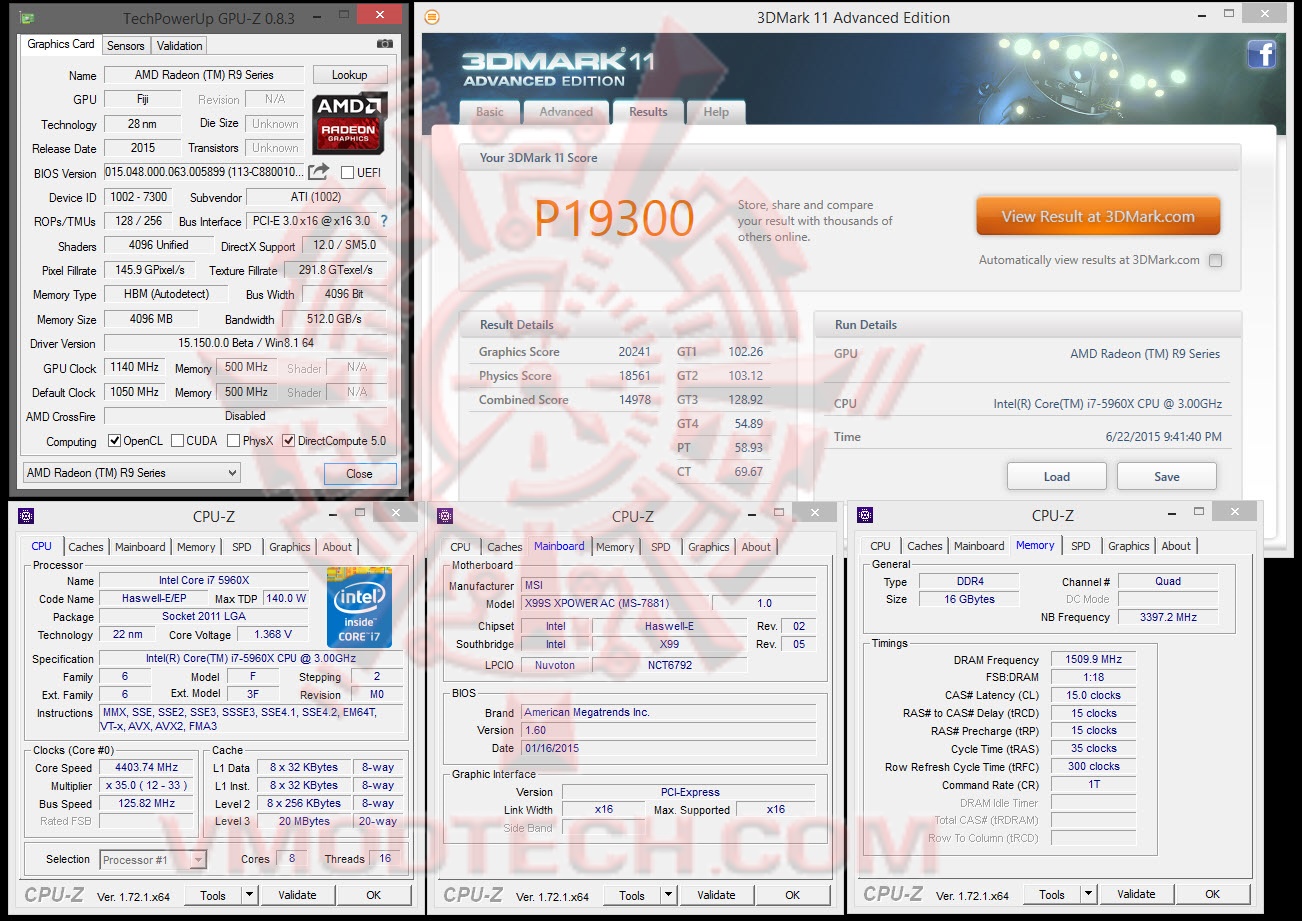This screenshot has width=1302, height=921.
Task: Click Validate in the CPU-Z Memory window
Action: point(1136,894)
